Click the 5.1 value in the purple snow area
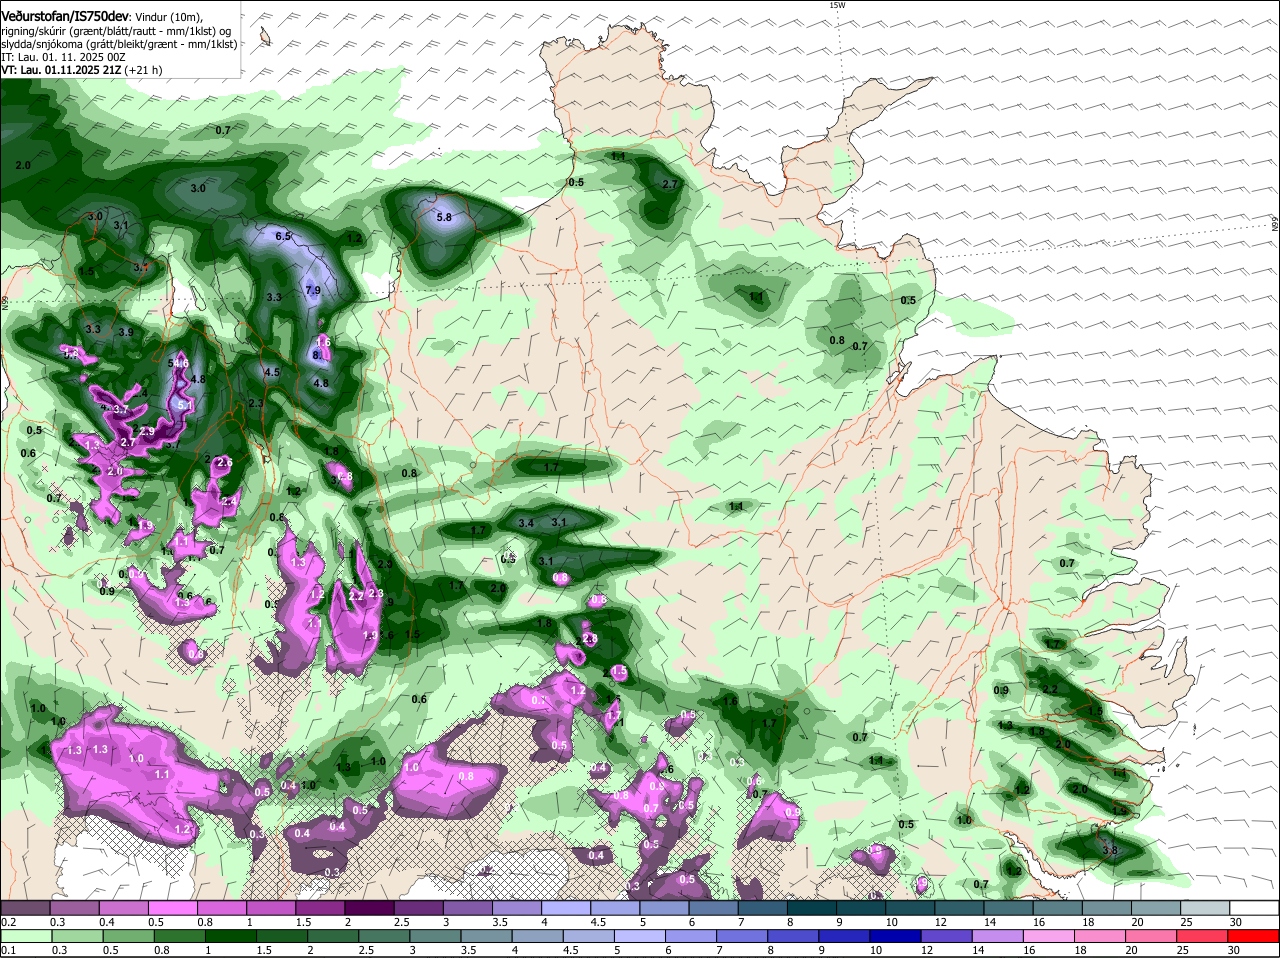Viewport: 1280px width, 958px height. (x=184, y=405)
